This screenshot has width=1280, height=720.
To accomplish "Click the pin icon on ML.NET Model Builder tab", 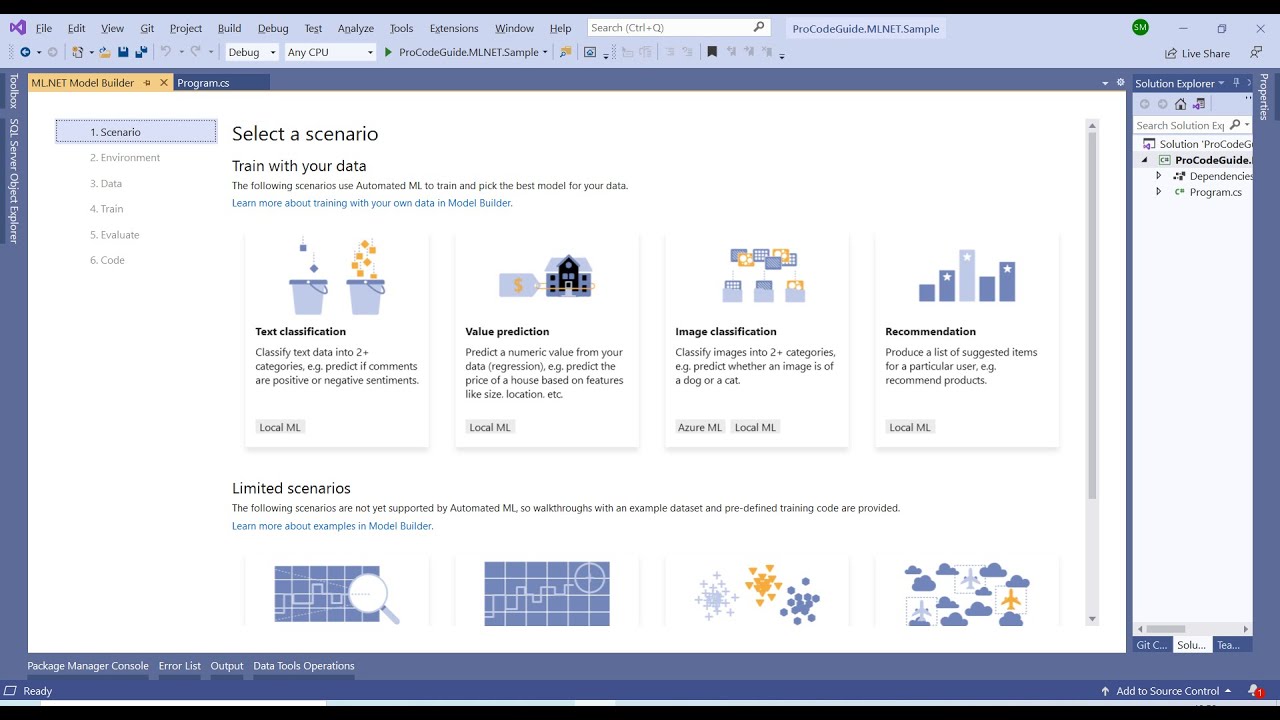I will pyautogui.click(x=147, y=83).
